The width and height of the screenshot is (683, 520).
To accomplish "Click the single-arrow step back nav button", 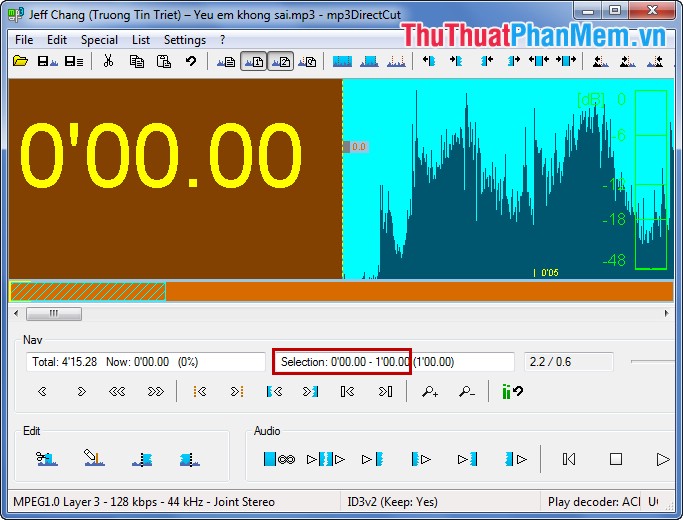I will click(43, 391).
